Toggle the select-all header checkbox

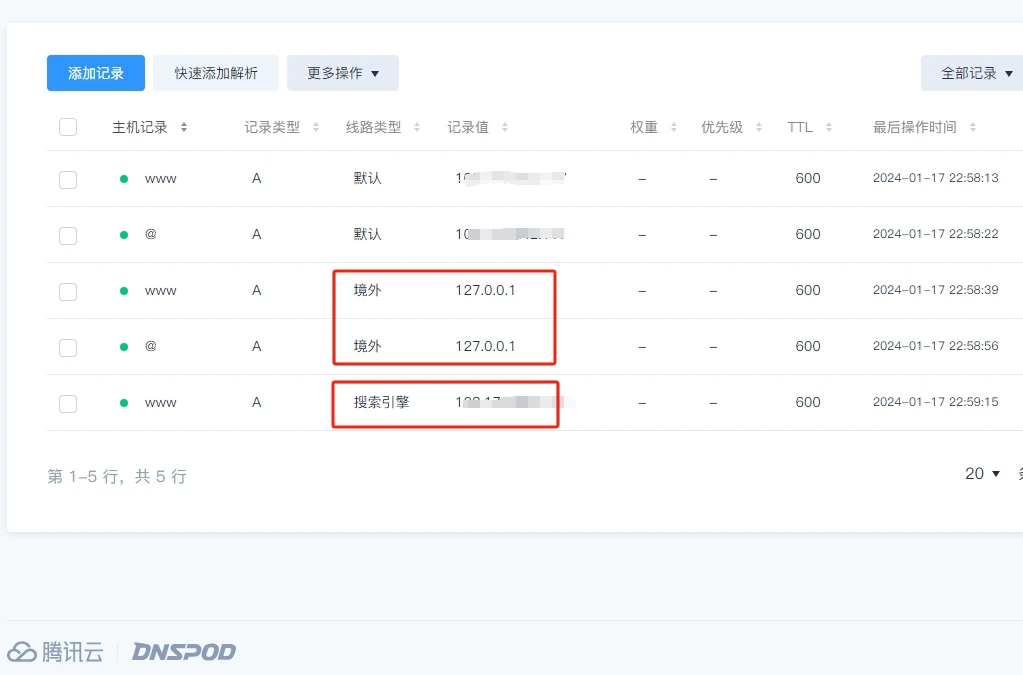click(x=68, y=127)
